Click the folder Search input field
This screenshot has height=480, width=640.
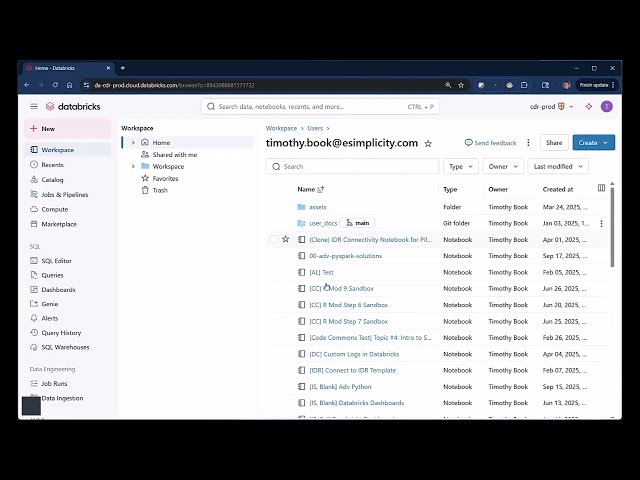tap(352, 167)
